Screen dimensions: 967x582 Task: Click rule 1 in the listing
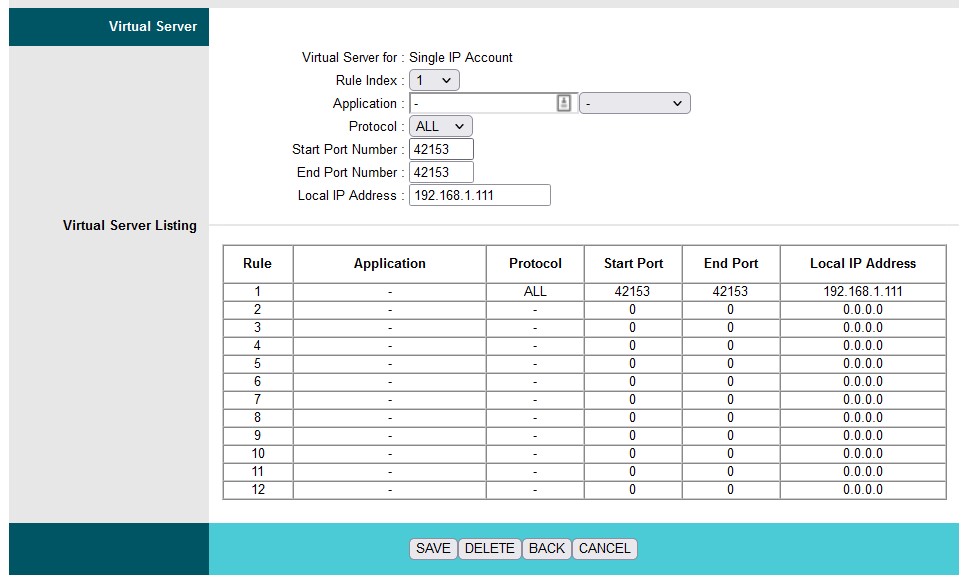[x=258, y=292]
